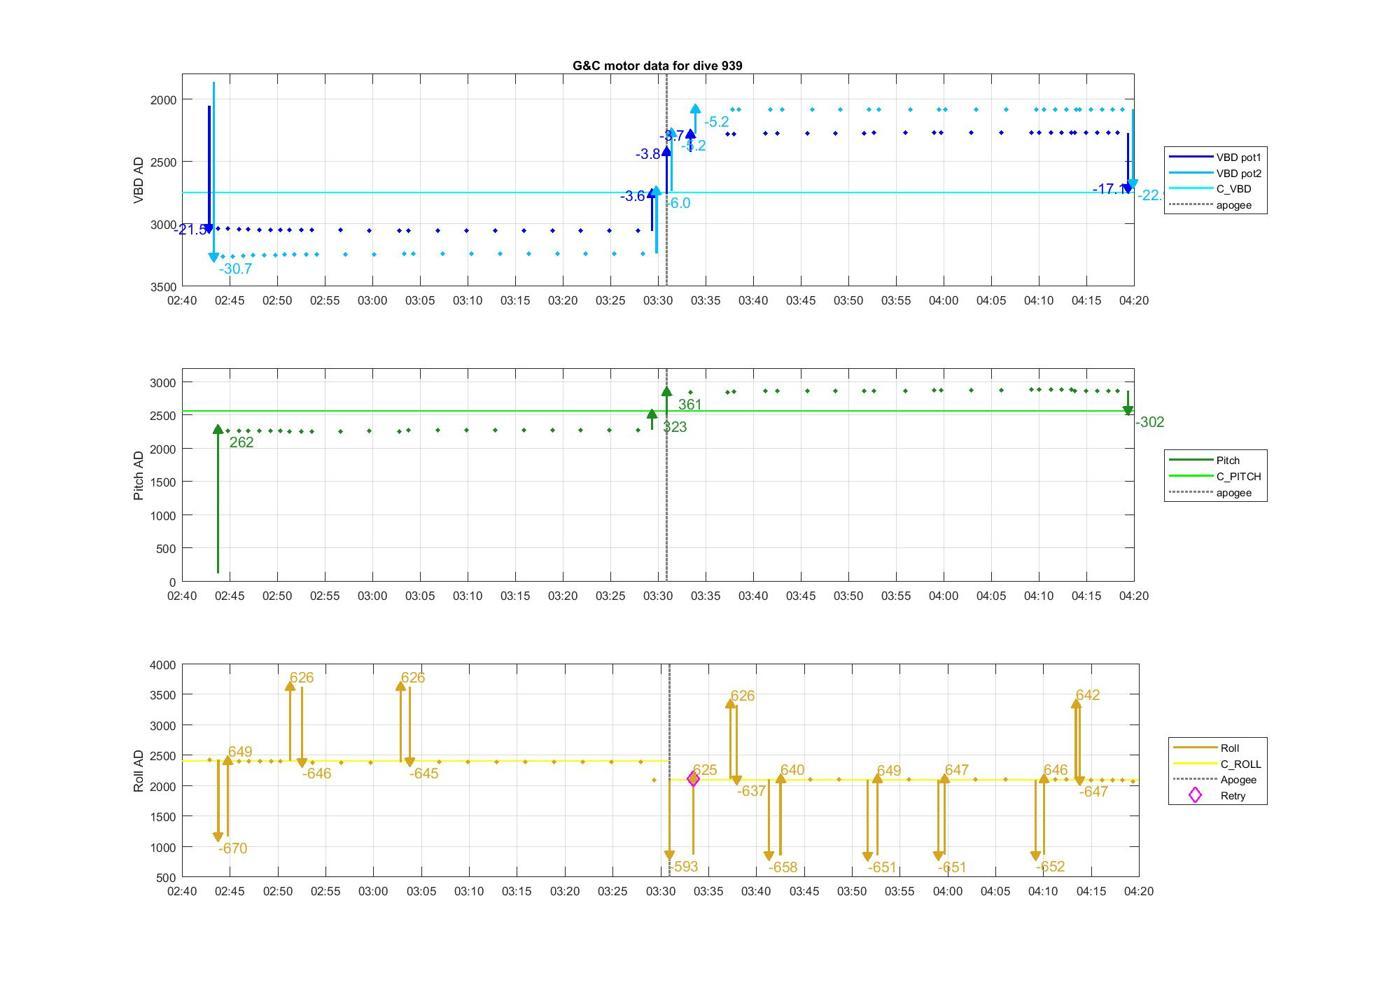This screenshot has height=986, width=1400.
Task: Select the 'VBD pot2' legend entry
Action: tap(1216, 173)
